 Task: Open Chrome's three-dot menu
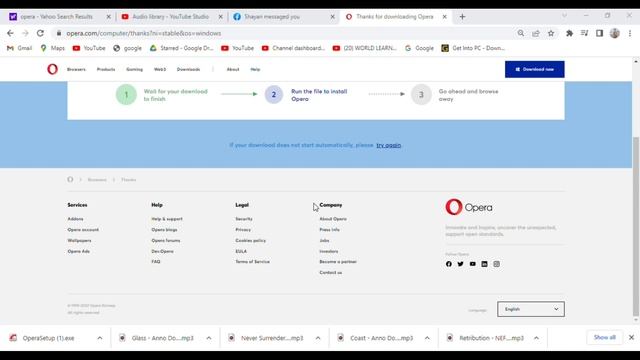tap(630, 33)
